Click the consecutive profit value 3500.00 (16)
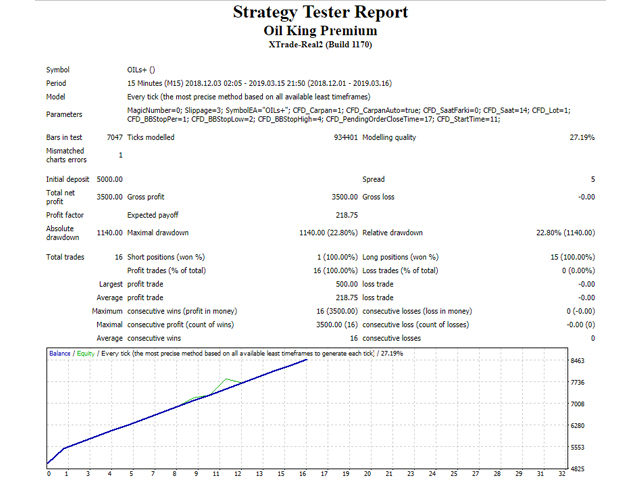The height and width of the screenshot is (480, 640). (337, 325)
